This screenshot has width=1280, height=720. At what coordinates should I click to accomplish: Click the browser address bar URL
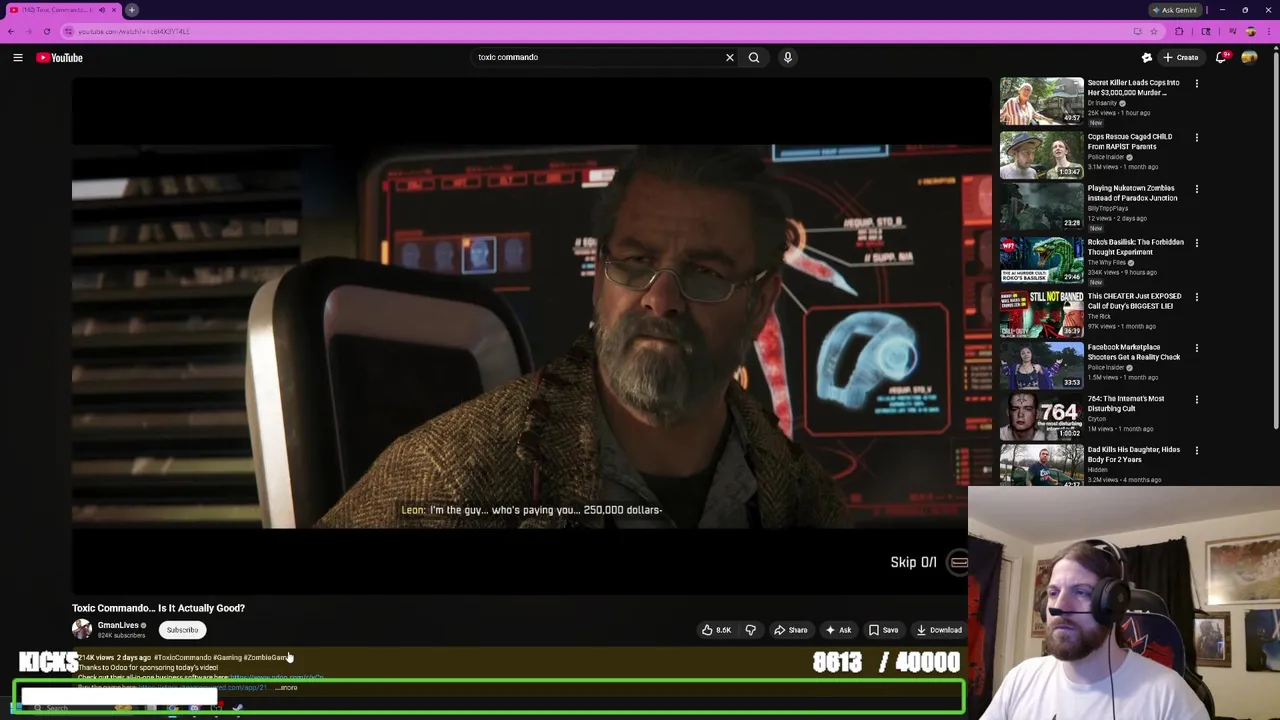(133, 31)
